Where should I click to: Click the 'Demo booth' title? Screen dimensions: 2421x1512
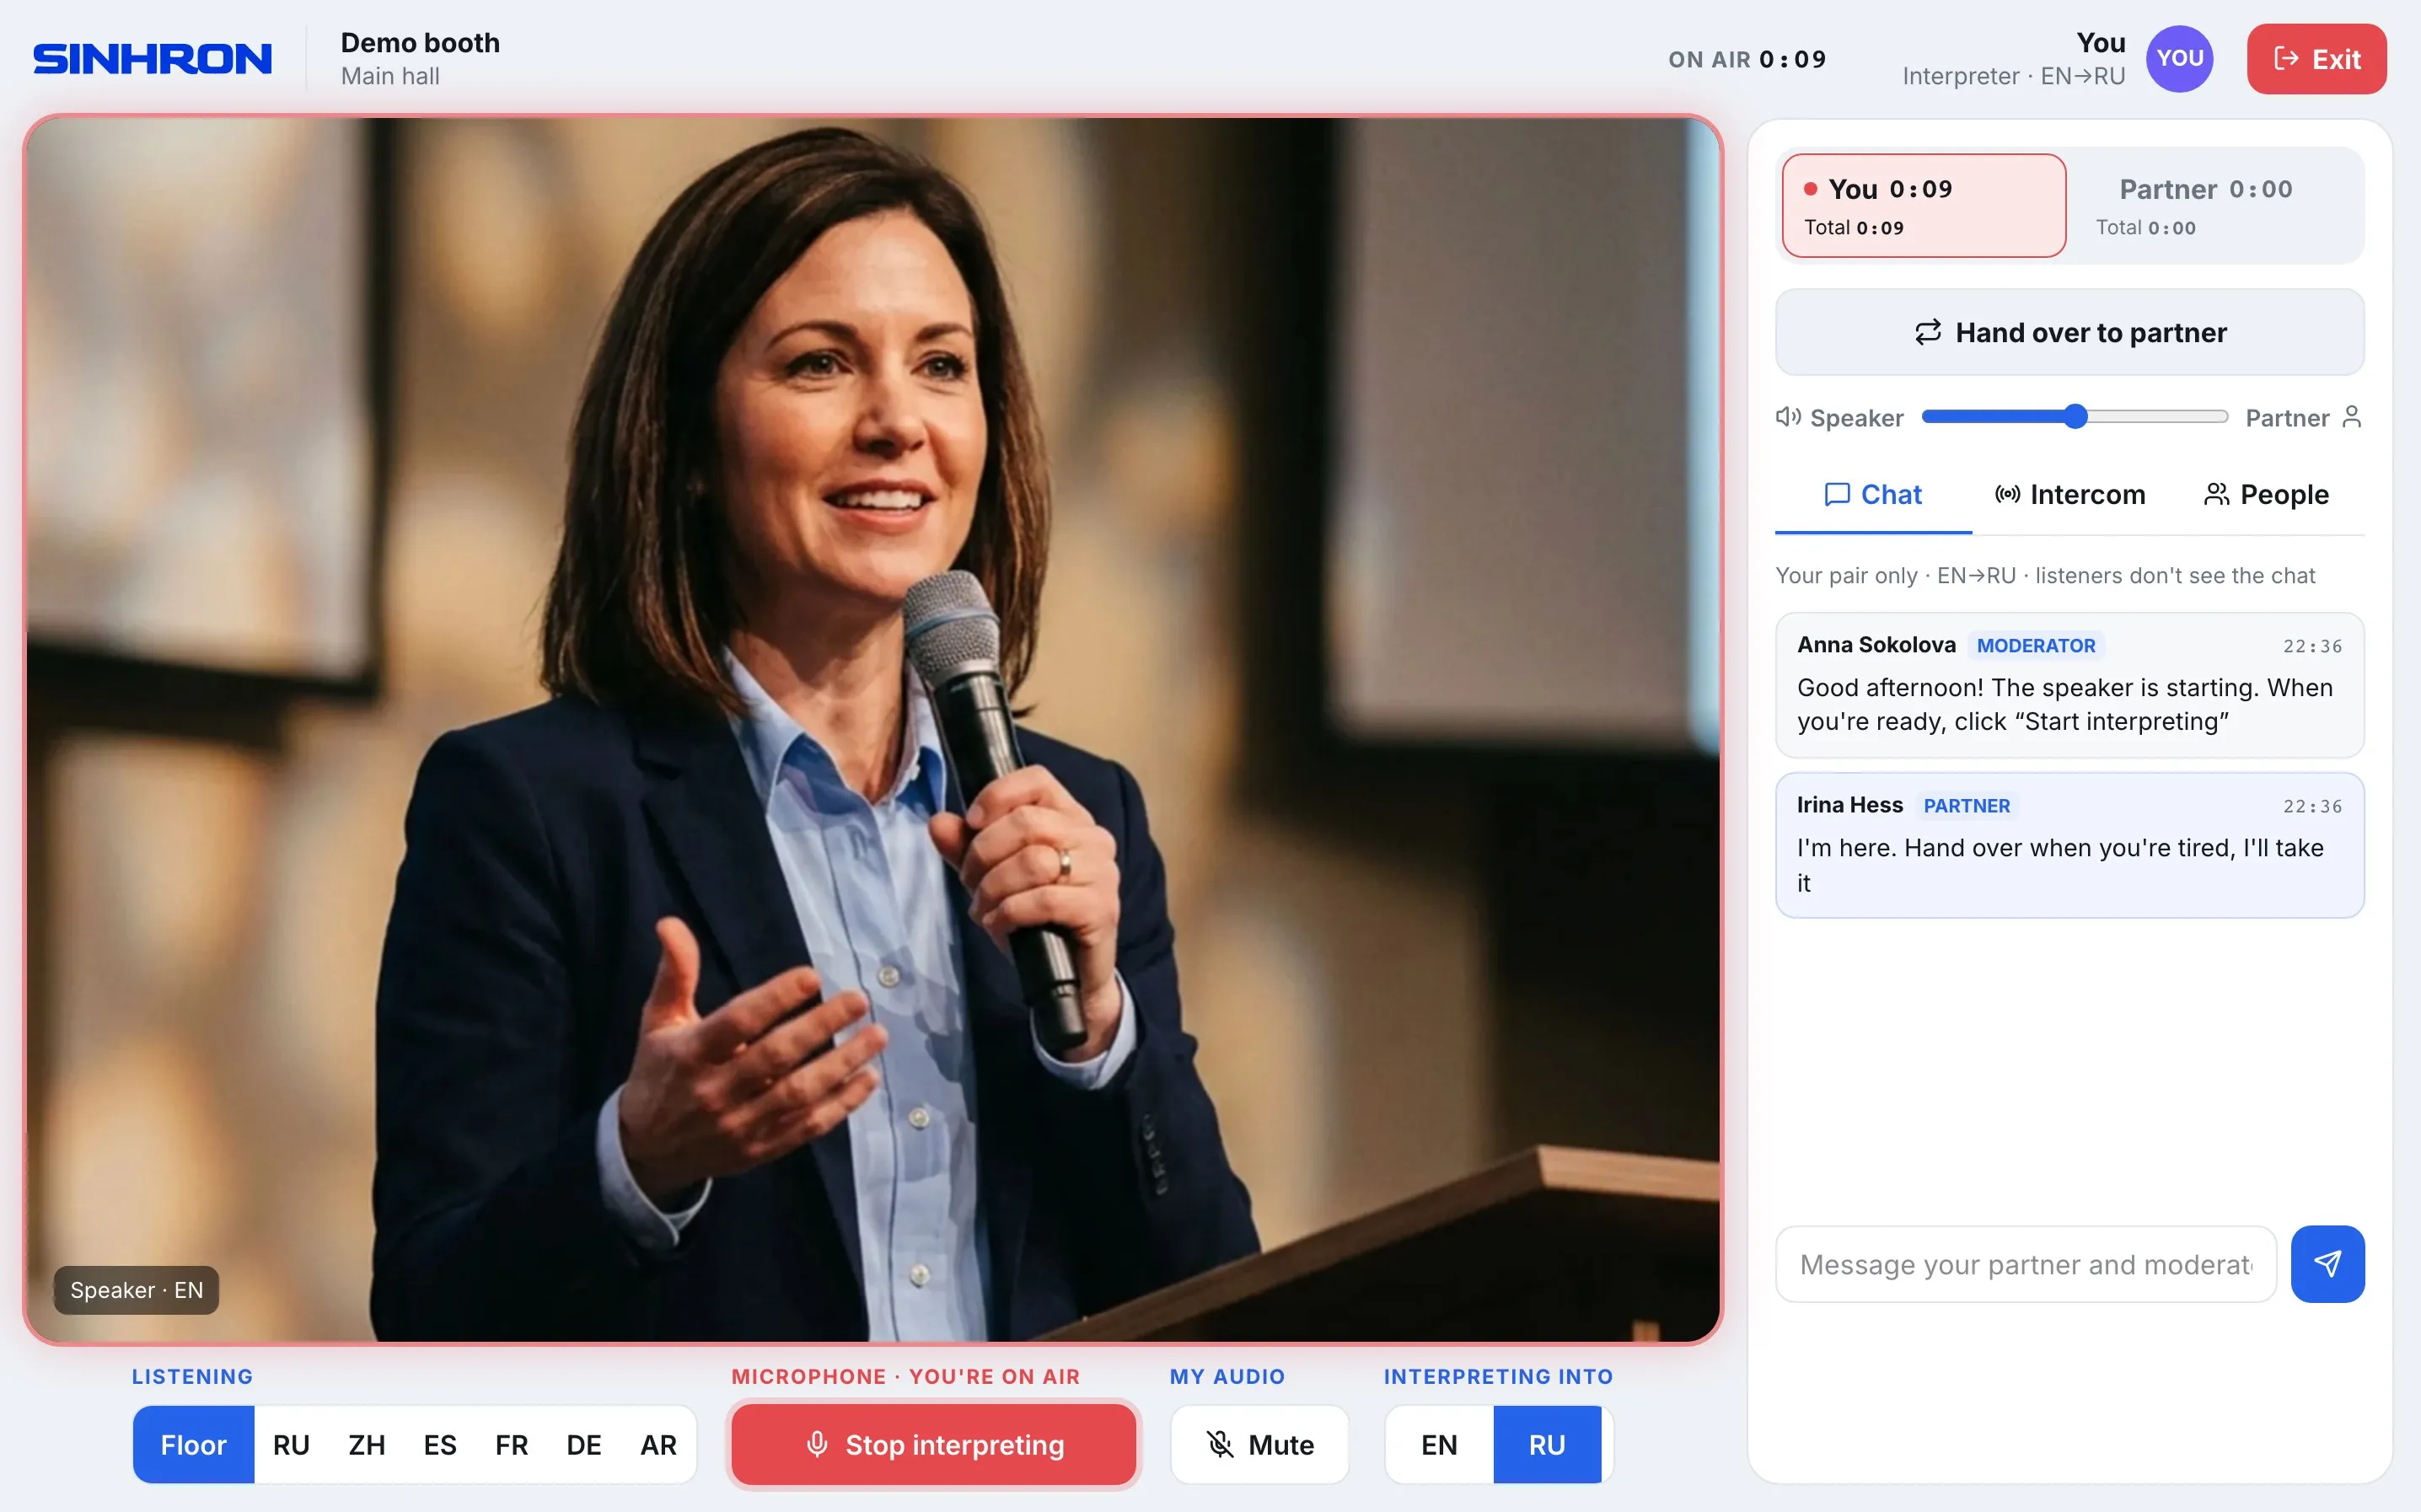(x=420, y=42)
